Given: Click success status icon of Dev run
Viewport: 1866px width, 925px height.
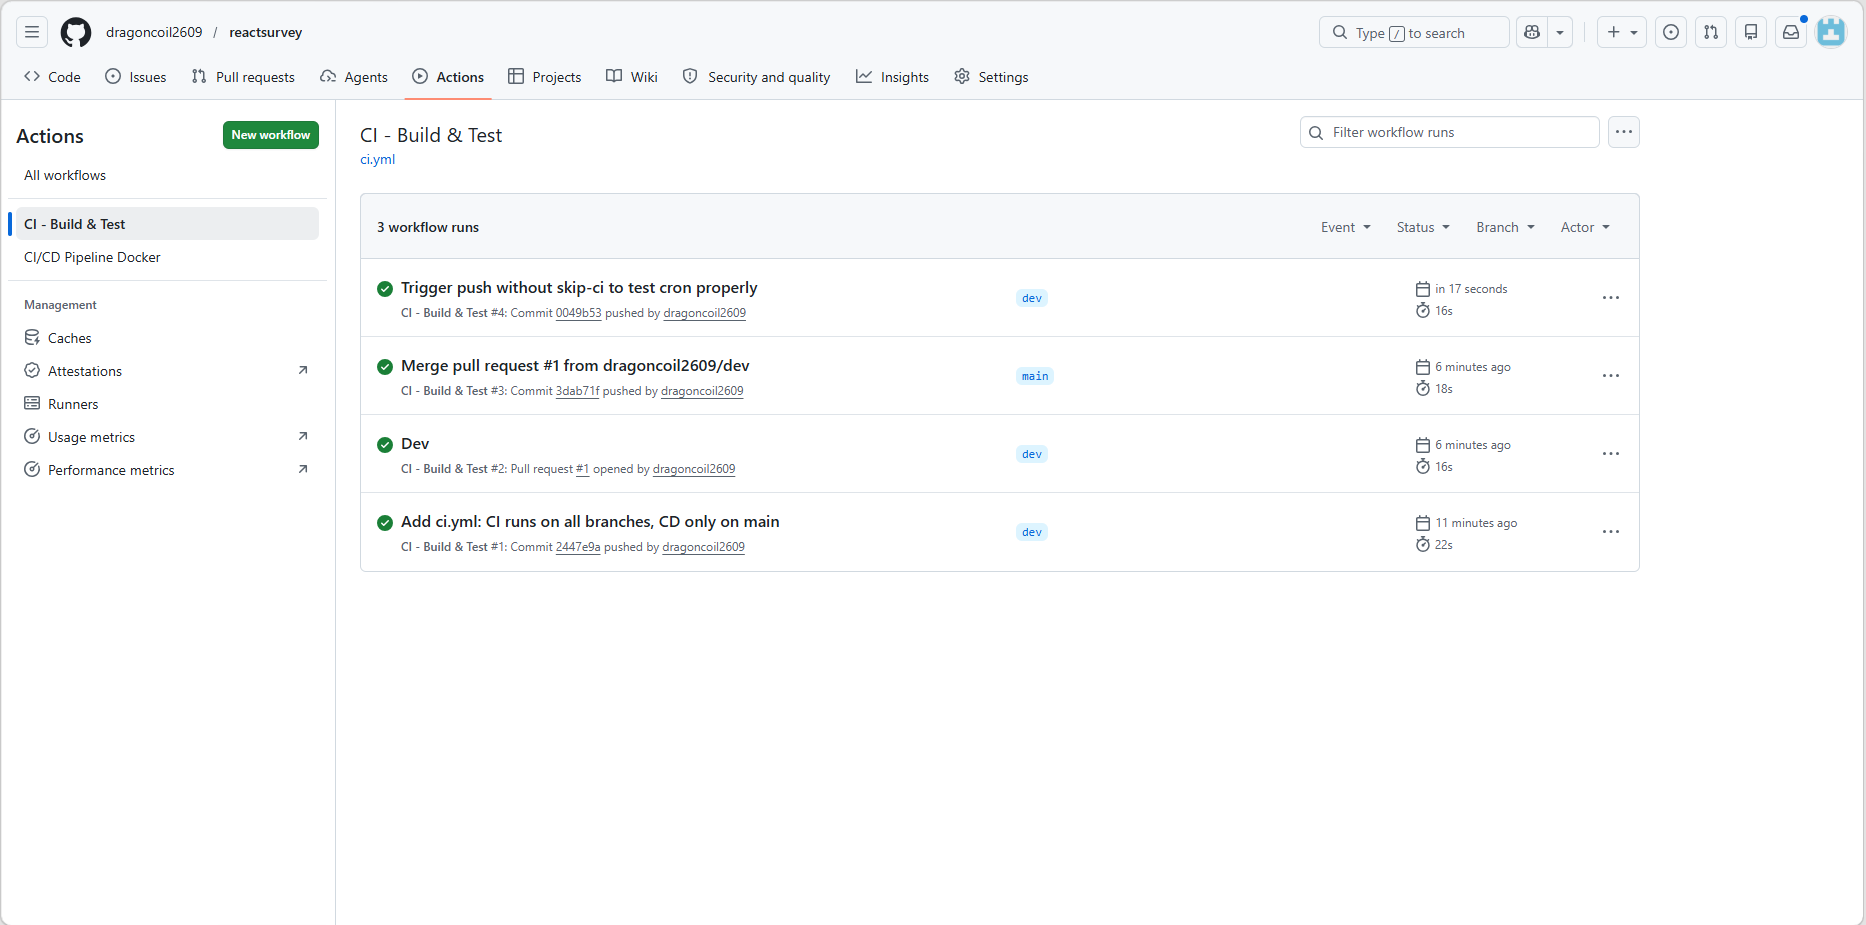Looking at the screenshot, I should [x=385, y=445].
